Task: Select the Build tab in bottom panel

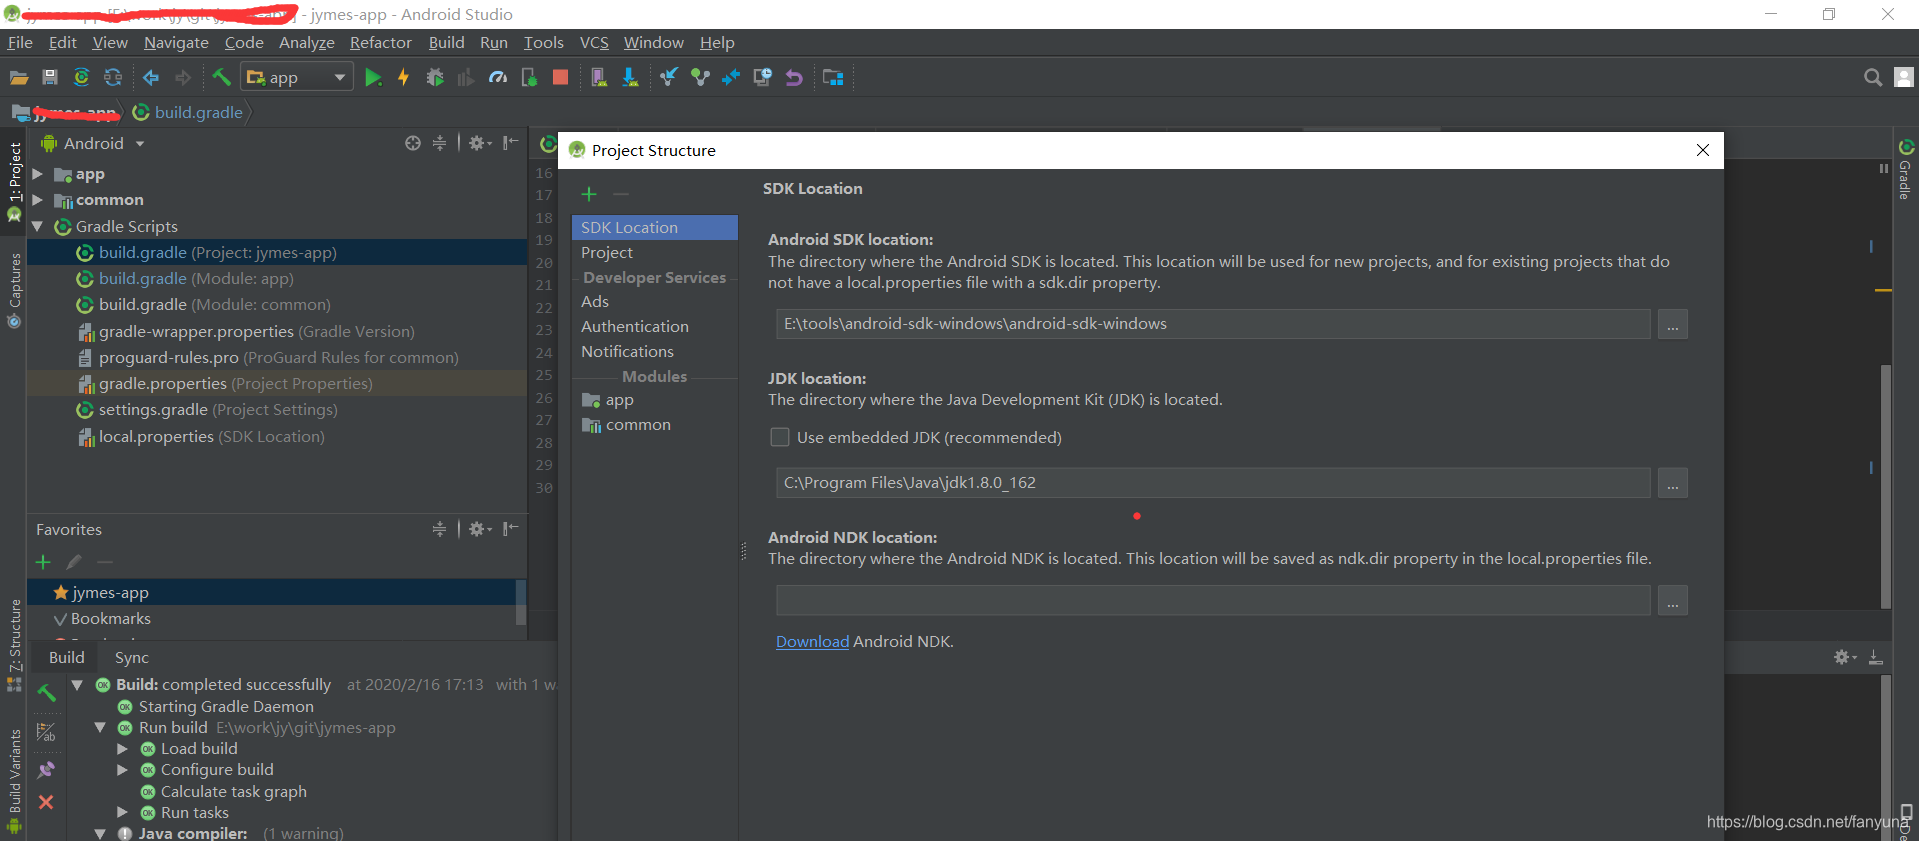Action: point(67,658)
